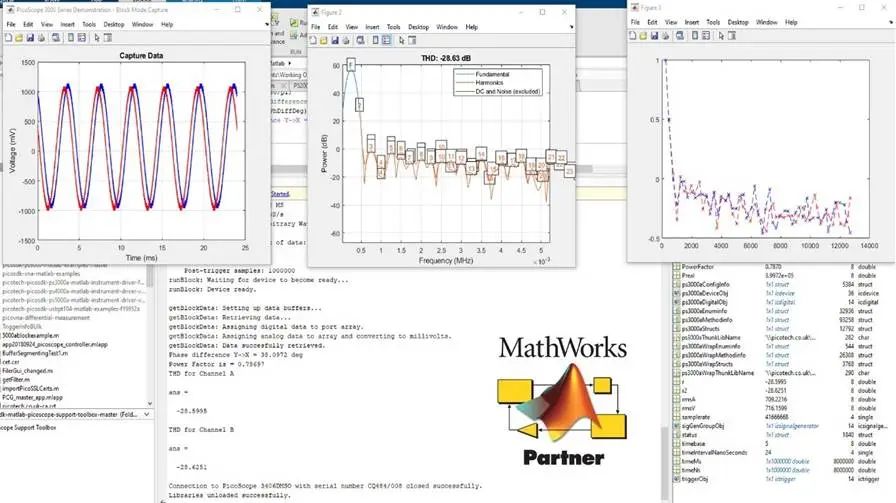Image resolution: width=896 pixels, height=503 pixels.
Task: Select ps3000aConfigInfo variable in workspace
Action: pos(705,284)
